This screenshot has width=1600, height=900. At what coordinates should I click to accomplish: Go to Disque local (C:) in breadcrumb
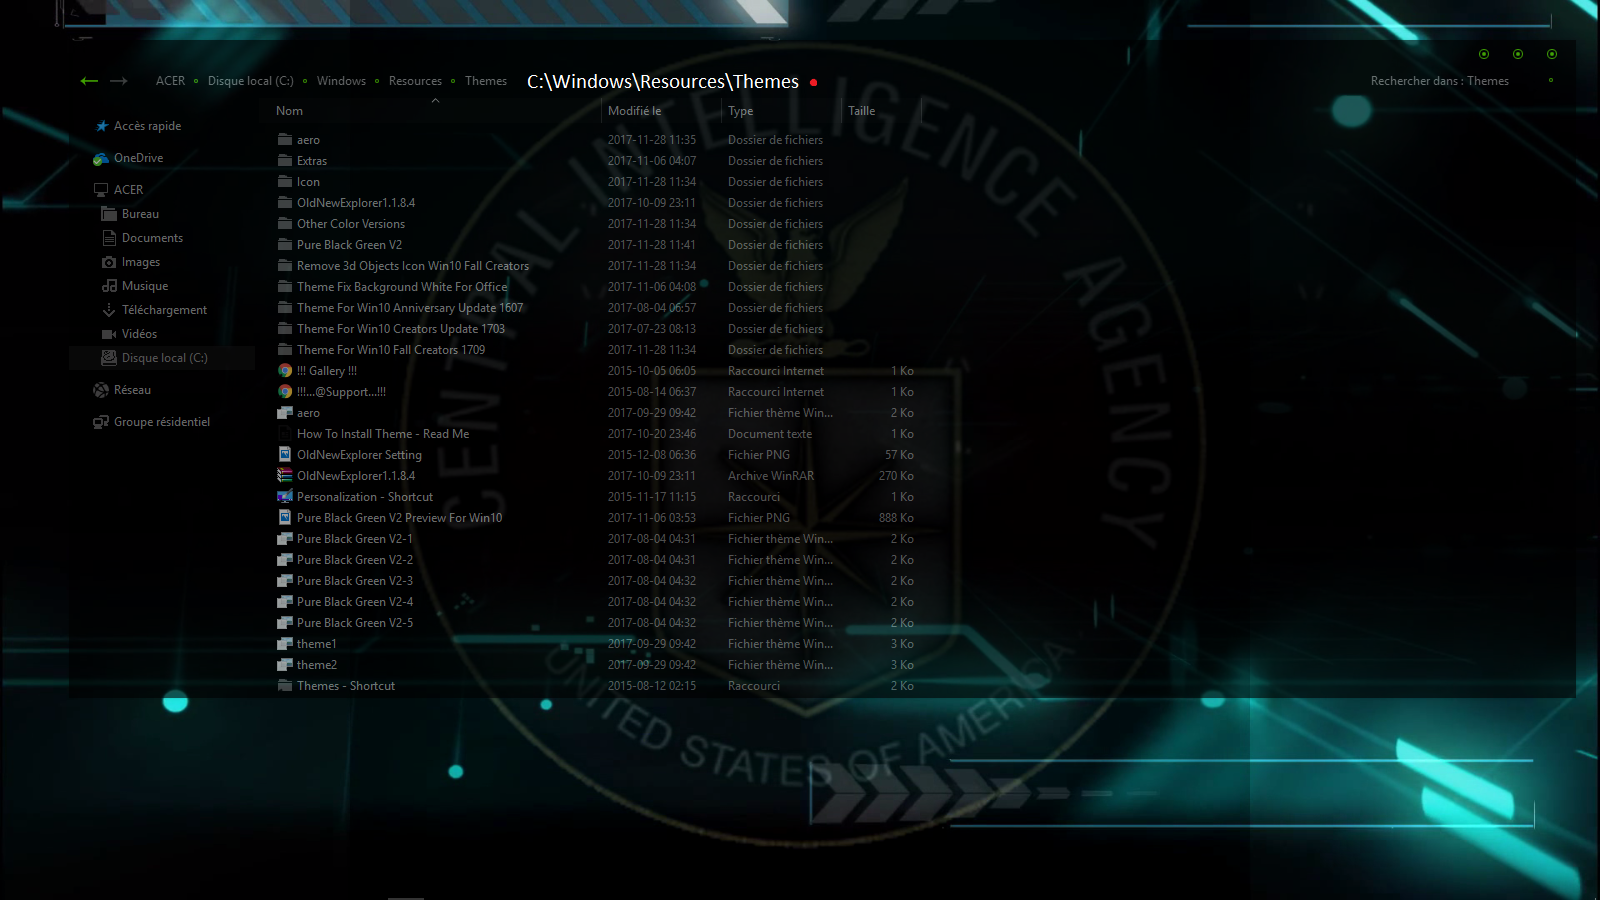[251, 81]
